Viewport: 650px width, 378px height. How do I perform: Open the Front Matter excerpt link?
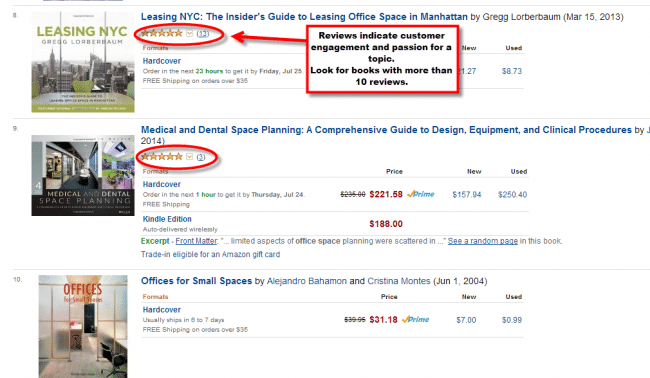(196, 241)
